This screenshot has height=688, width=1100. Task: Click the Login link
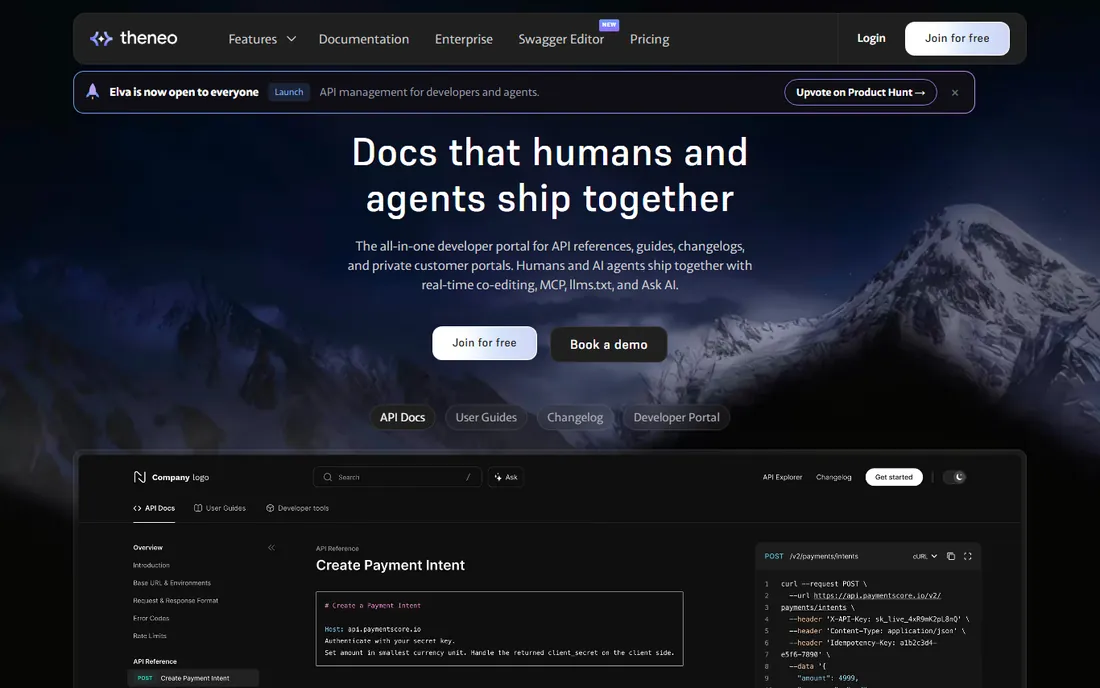point(871,39)
